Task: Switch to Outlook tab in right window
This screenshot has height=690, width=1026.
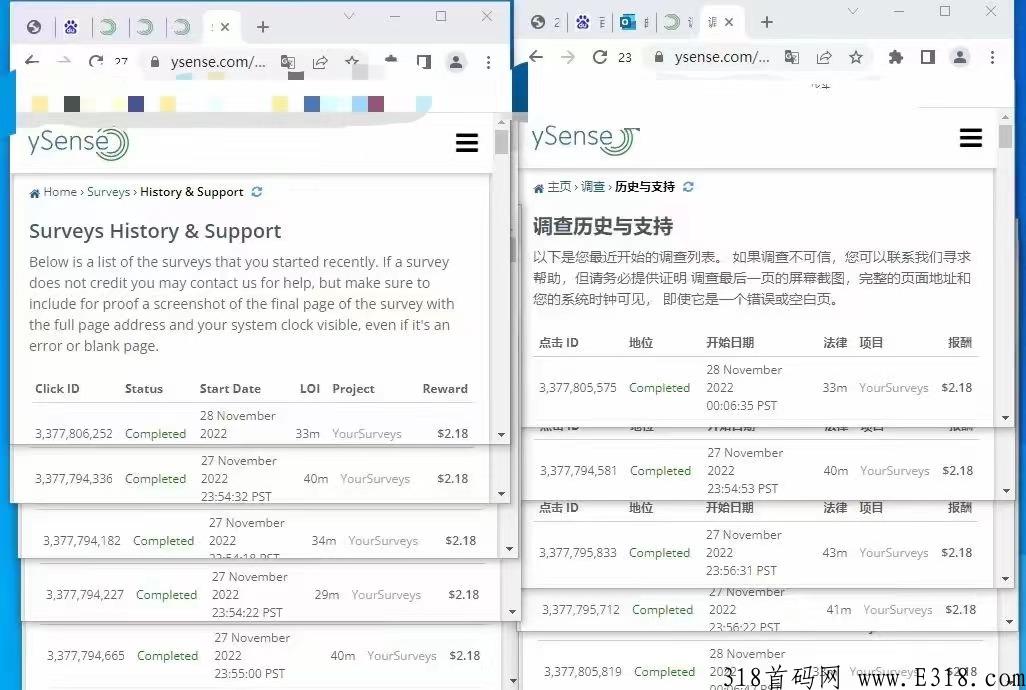Action: click(x=628, y=22)
